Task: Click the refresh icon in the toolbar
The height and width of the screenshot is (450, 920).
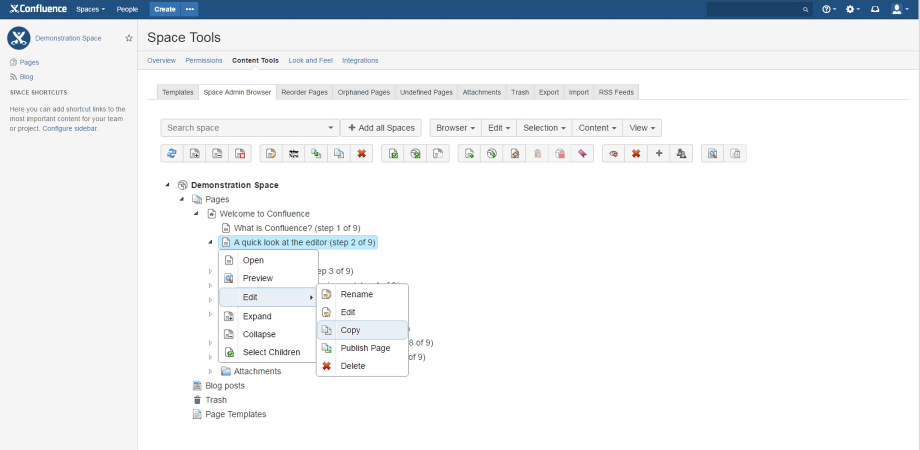Action: point(171,153)
